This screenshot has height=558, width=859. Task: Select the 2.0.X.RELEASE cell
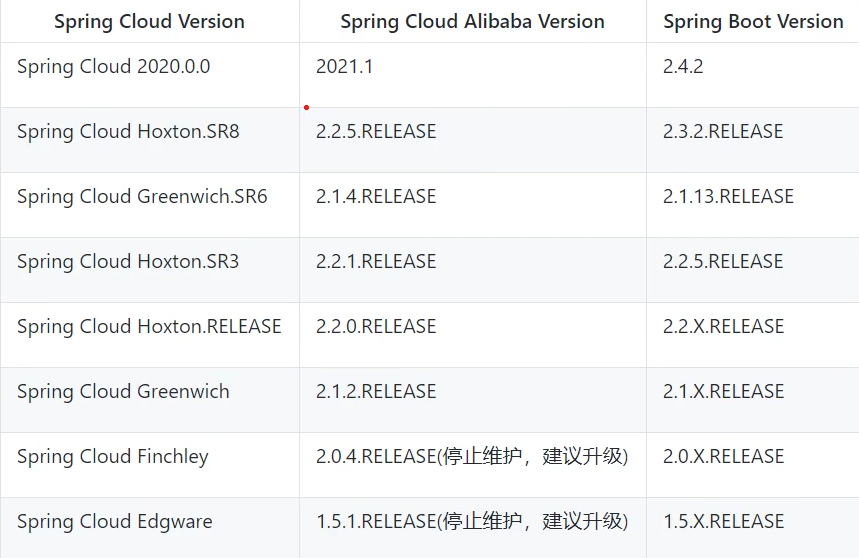tap(753, 465)
